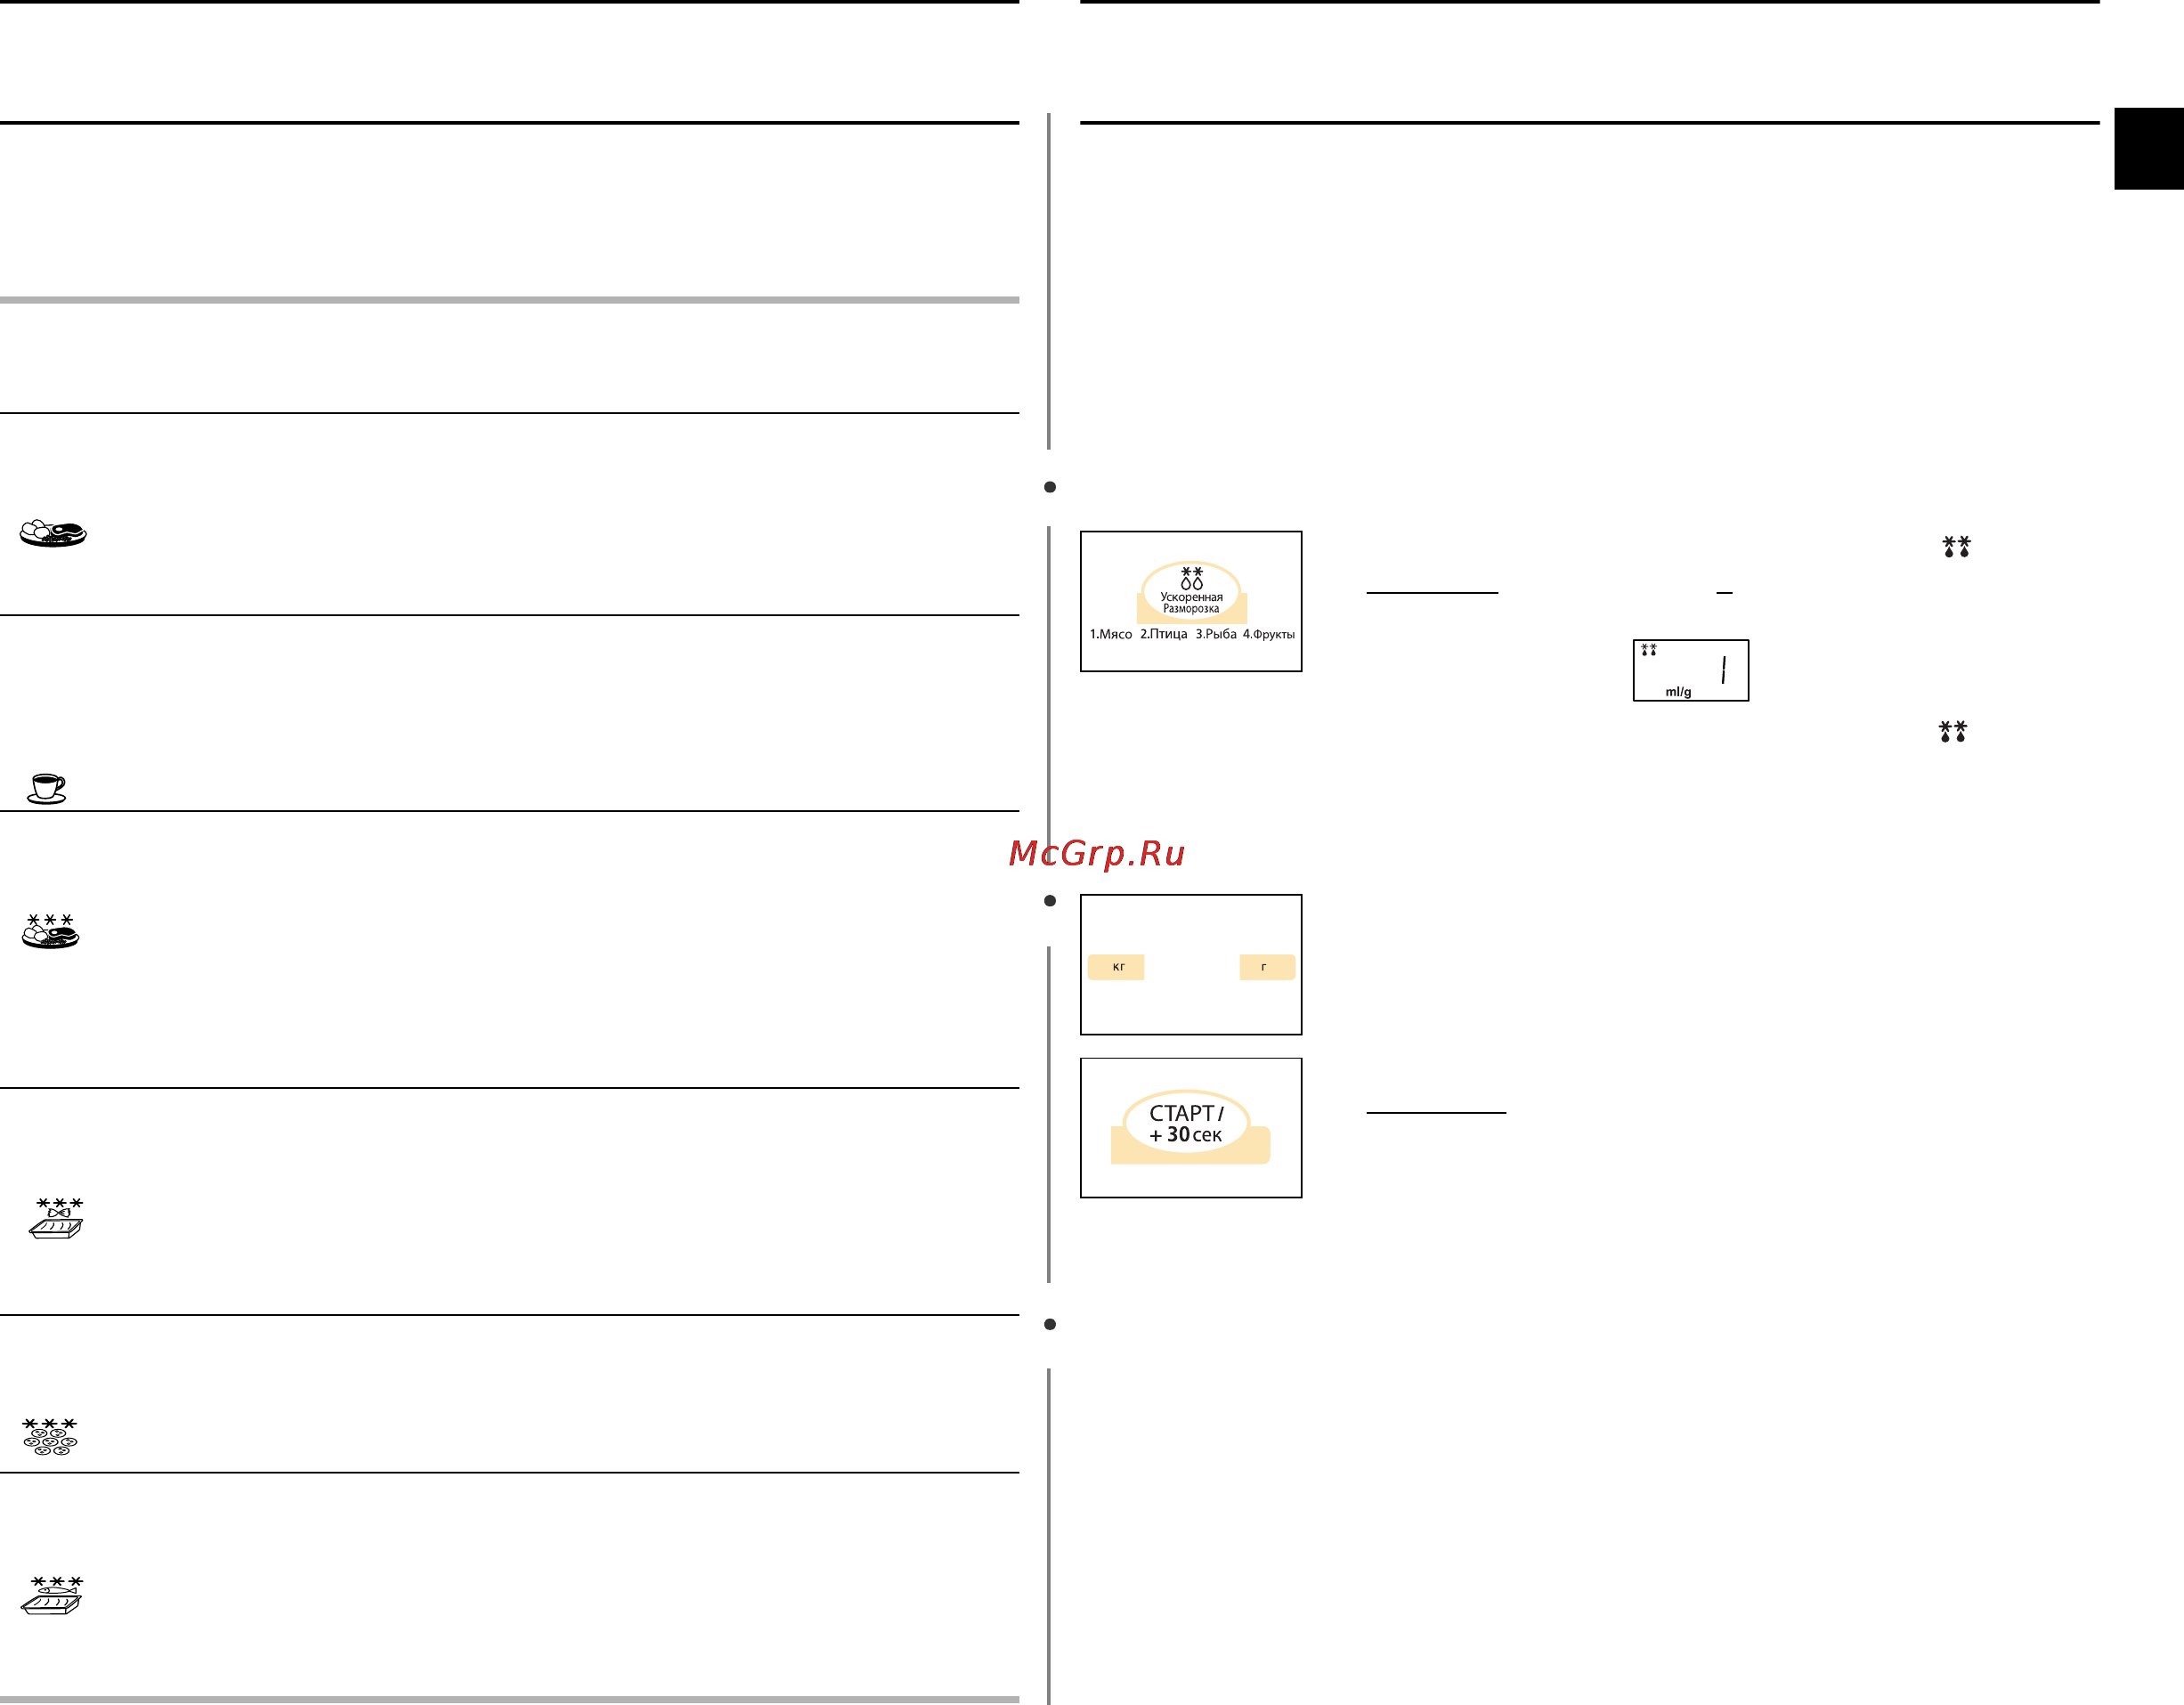2184x1705 pixels.
Task: Click the frozen plate meal icon
Action: [x=51, y=931]
